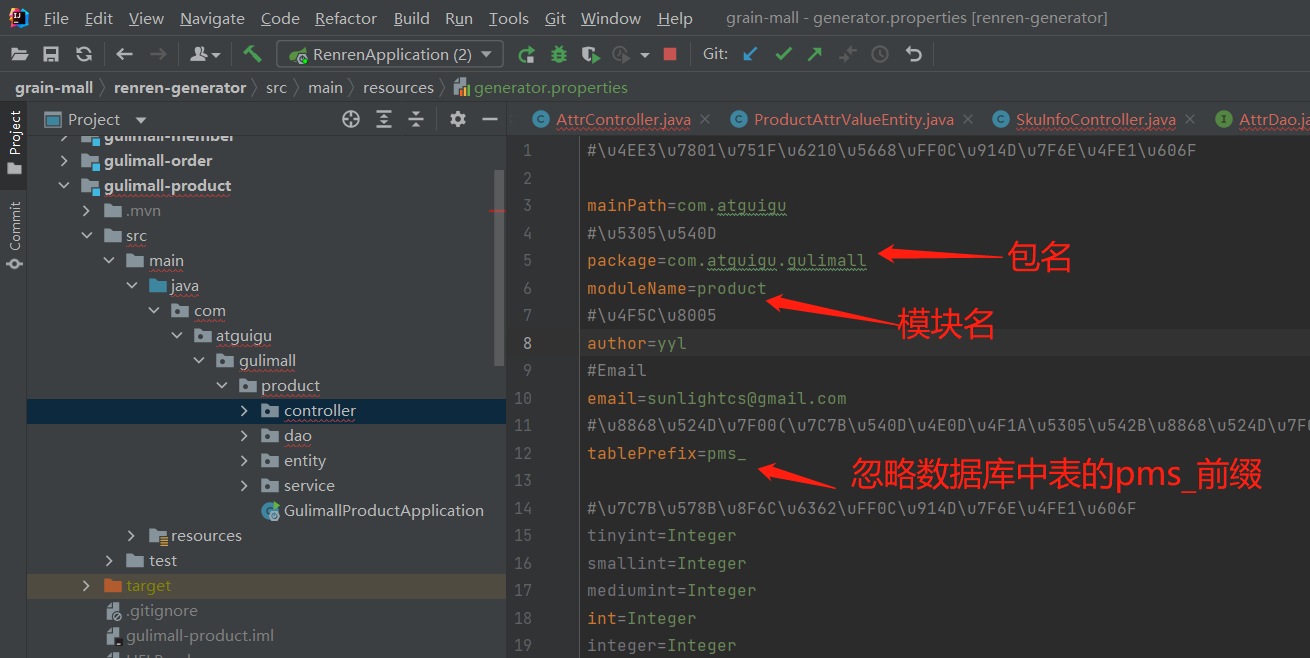Open the dropdown arrow beside the profiler icon
The height and width of the screenshot is (658, 1310).
coord(645,55)
